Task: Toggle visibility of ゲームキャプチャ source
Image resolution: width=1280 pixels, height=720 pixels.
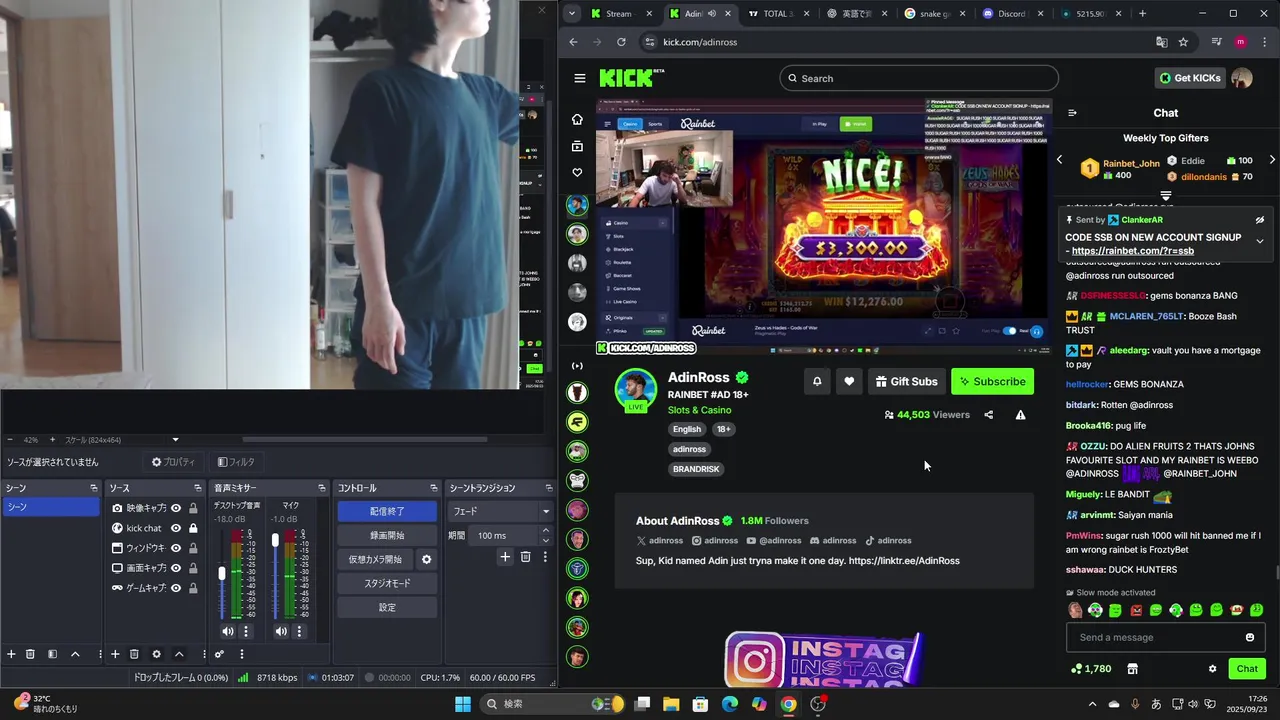Action: [176, 588]
